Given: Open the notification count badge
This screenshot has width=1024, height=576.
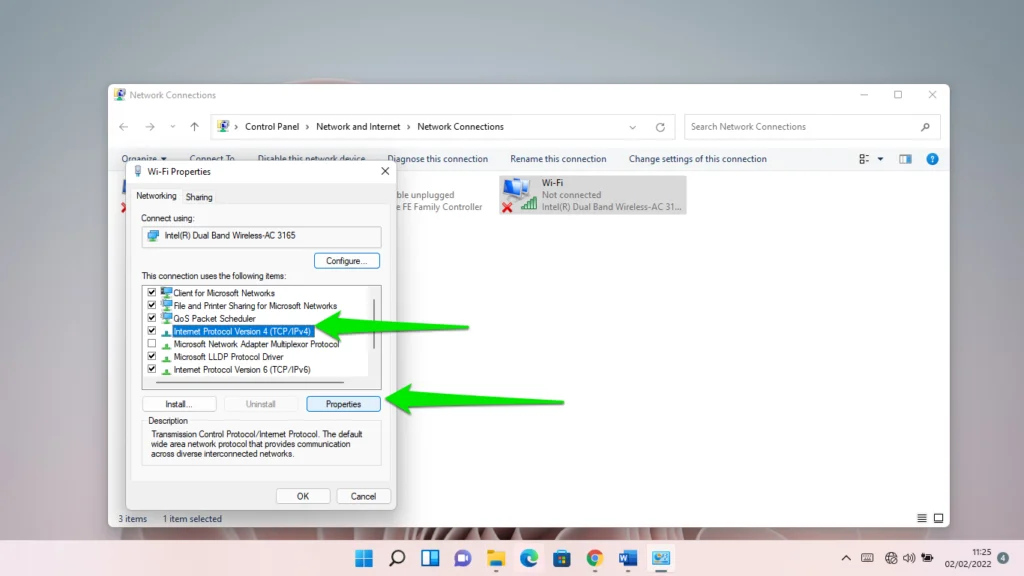Looking at the screenshot, I should pos(1003,558).
